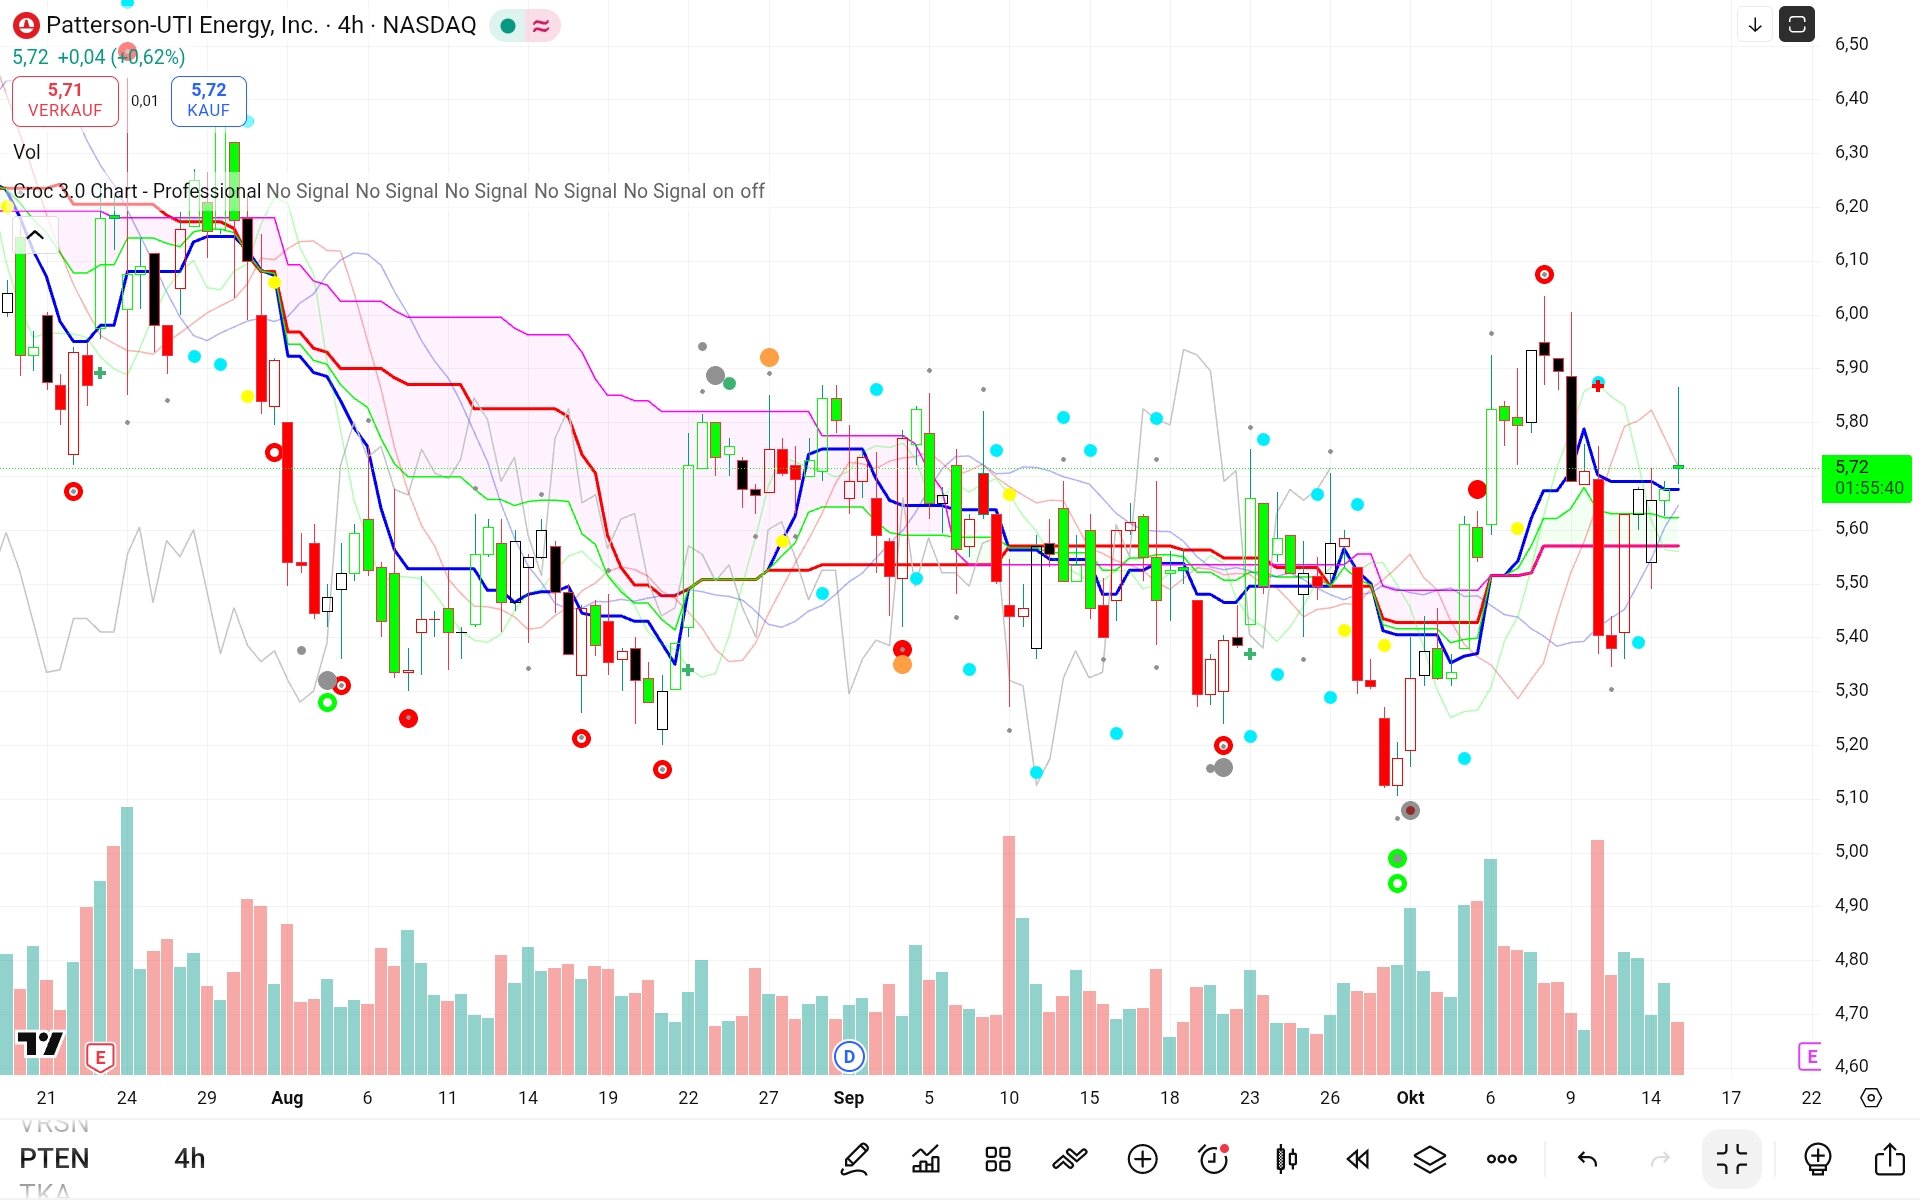
Task: Click the 5,72 KAUF buy button
Action: pyautogui.click(x=208, y=100)
